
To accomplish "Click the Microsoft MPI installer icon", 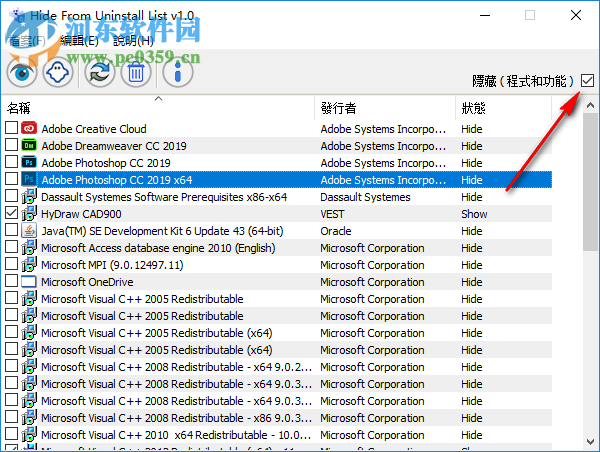I will click(x=29, y=265).
